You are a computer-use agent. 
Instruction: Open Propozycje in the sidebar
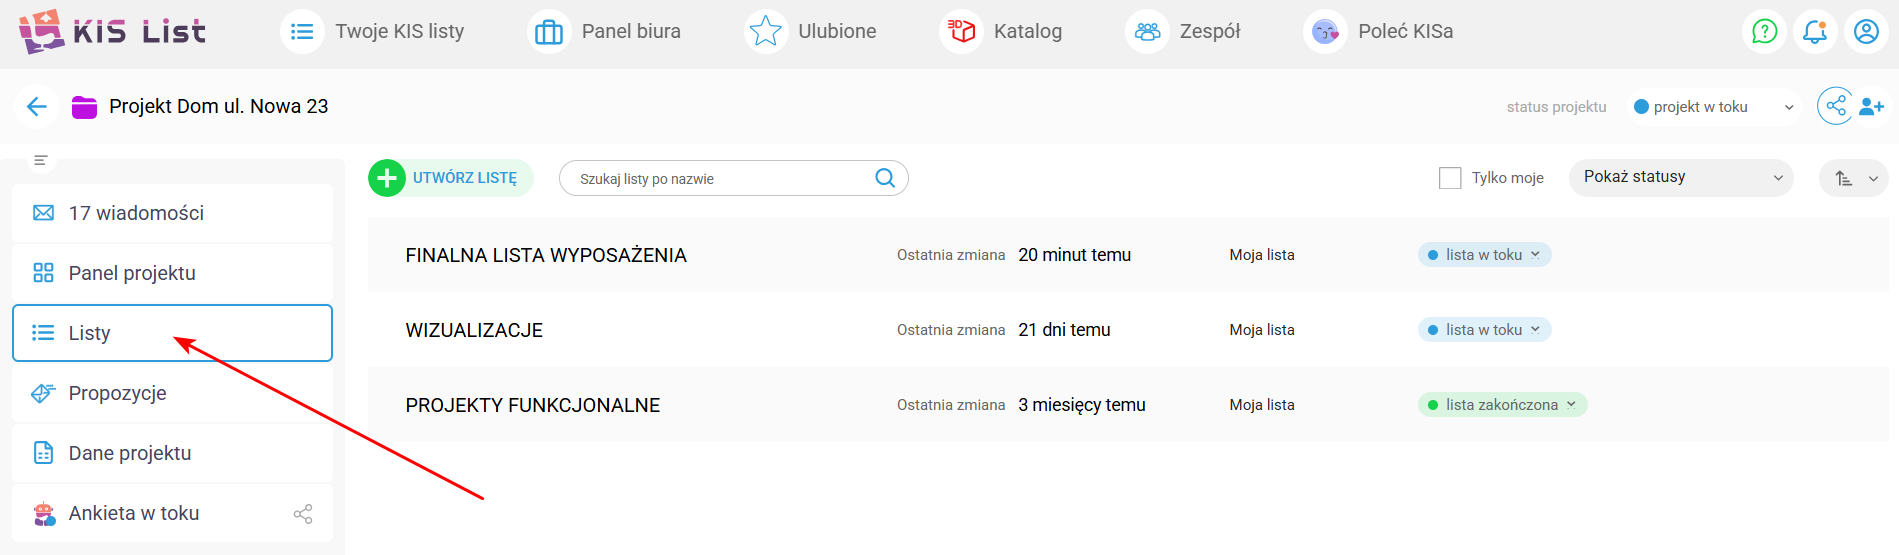(172, 393)
